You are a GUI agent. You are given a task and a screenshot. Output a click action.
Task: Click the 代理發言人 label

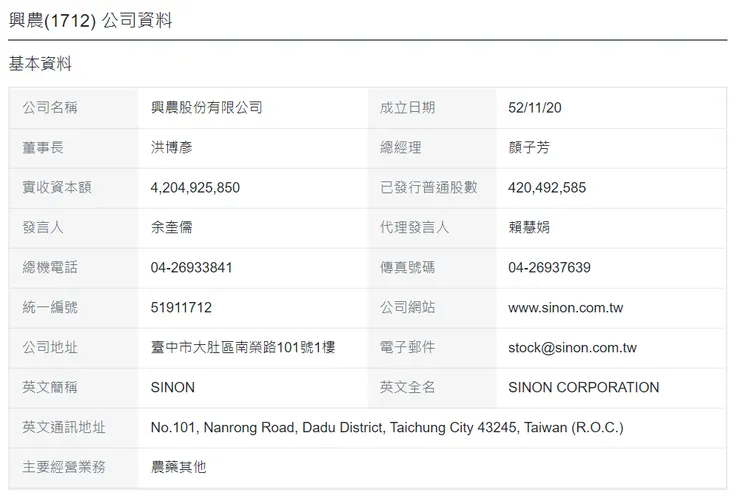[x=414, y=227]
